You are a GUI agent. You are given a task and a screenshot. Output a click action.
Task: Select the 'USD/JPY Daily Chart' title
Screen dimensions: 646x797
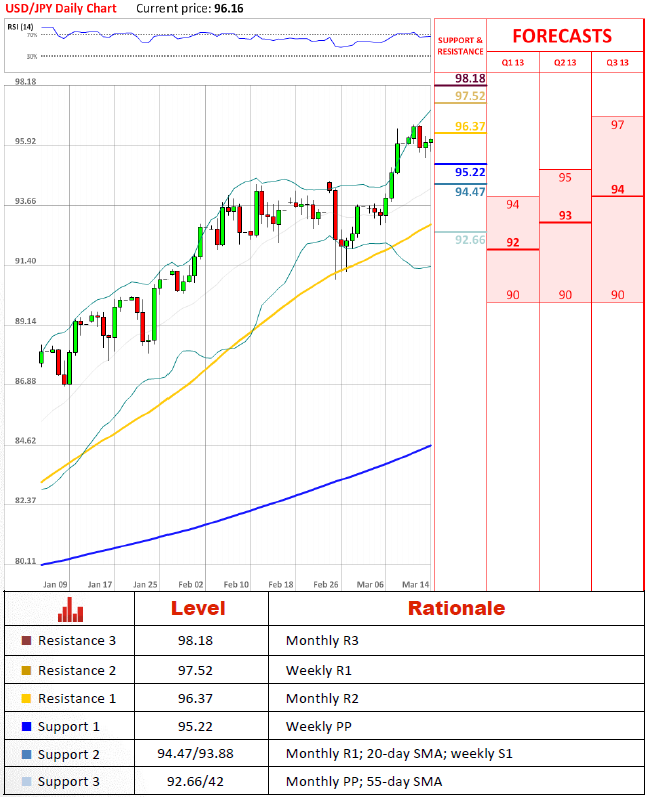(60, 9)
